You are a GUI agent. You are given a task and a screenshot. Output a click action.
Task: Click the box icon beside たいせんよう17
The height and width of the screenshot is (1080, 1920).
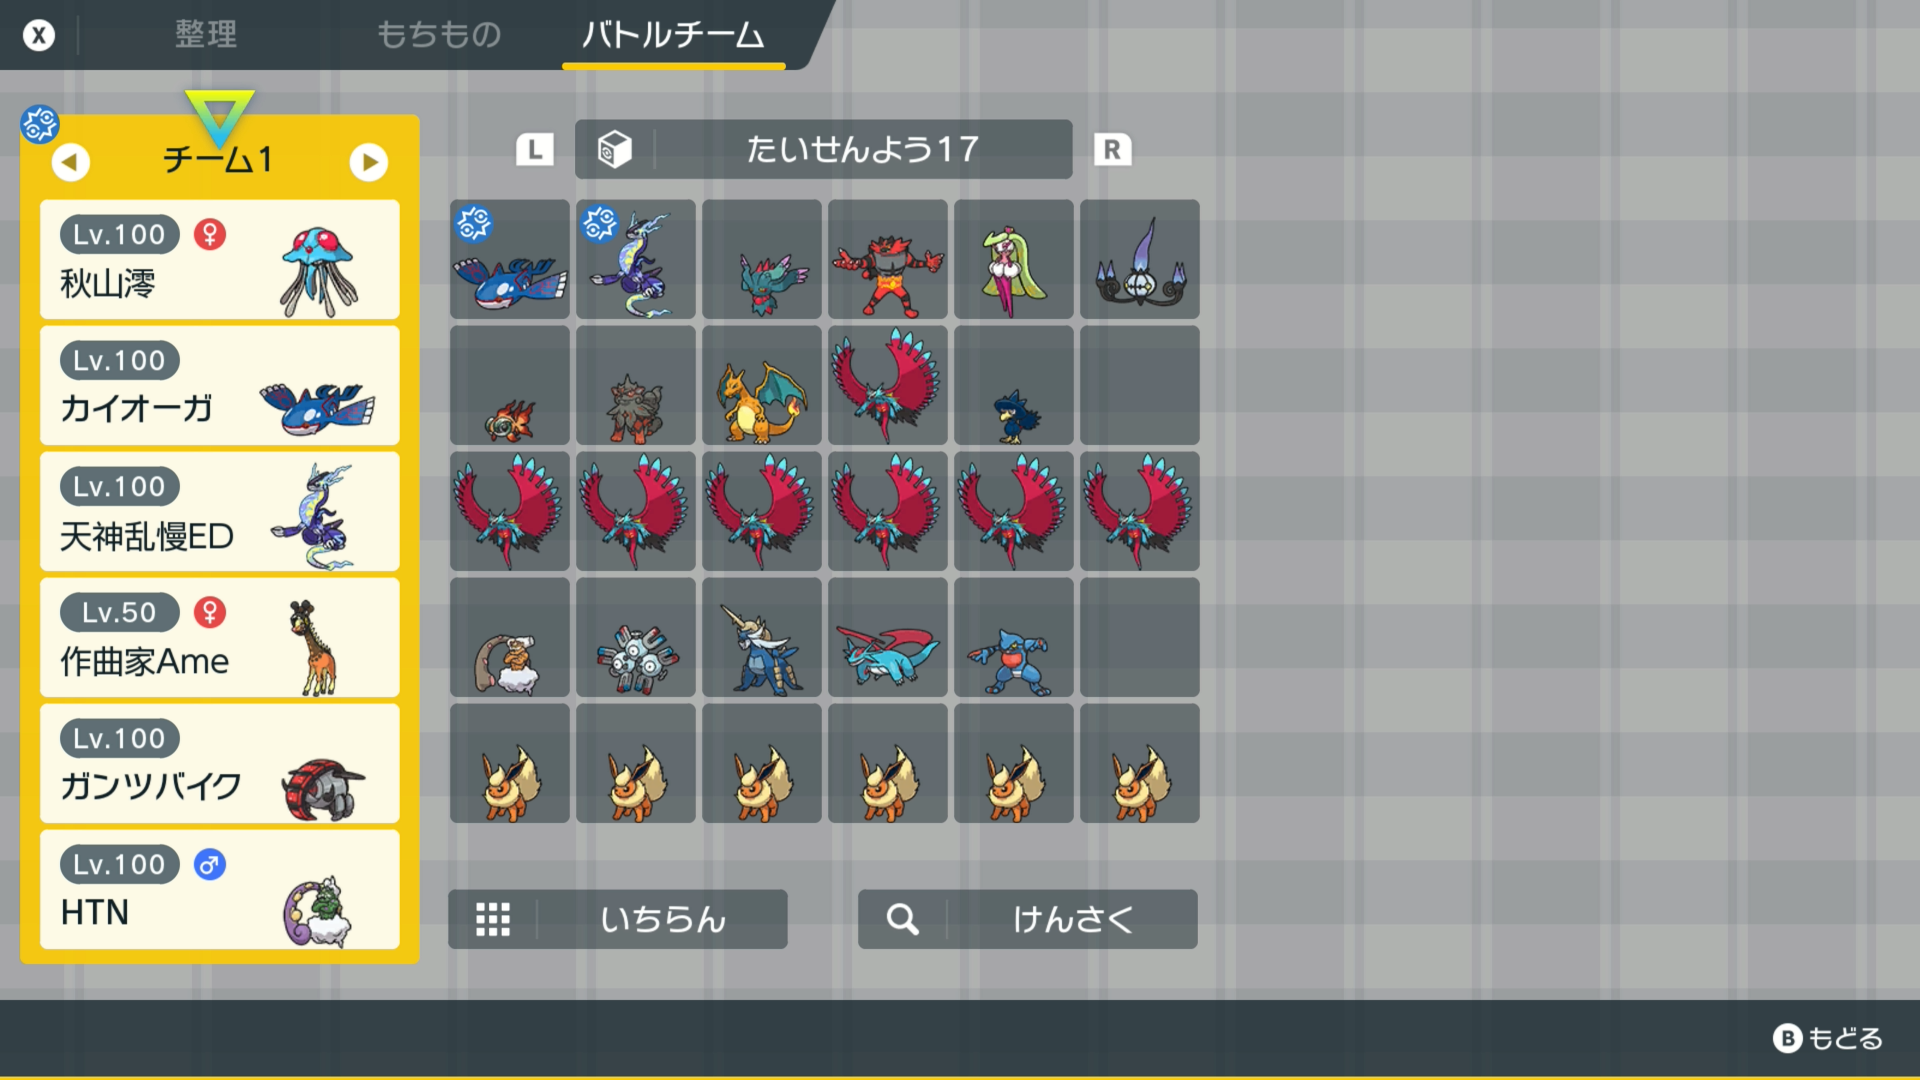click(614, 149)
